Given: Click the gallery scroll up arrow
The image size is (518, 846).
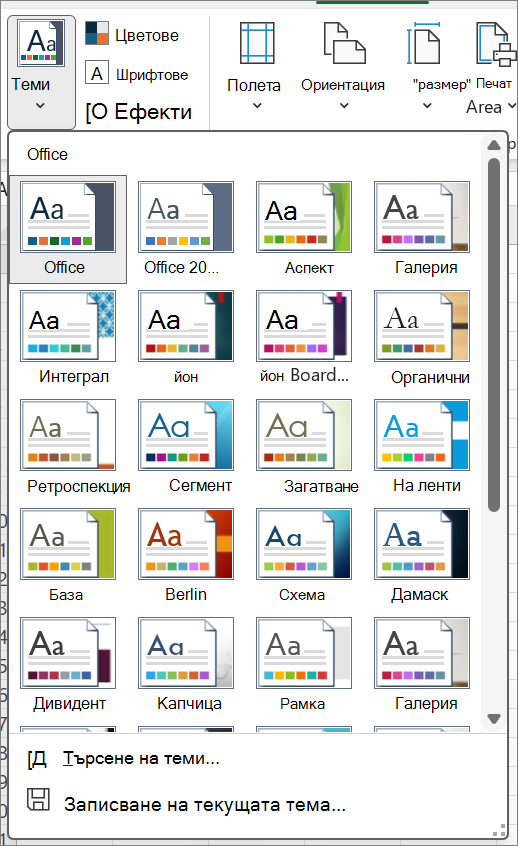Looking at the screenshot, I should pyautogui.click(x=493, y=145).
